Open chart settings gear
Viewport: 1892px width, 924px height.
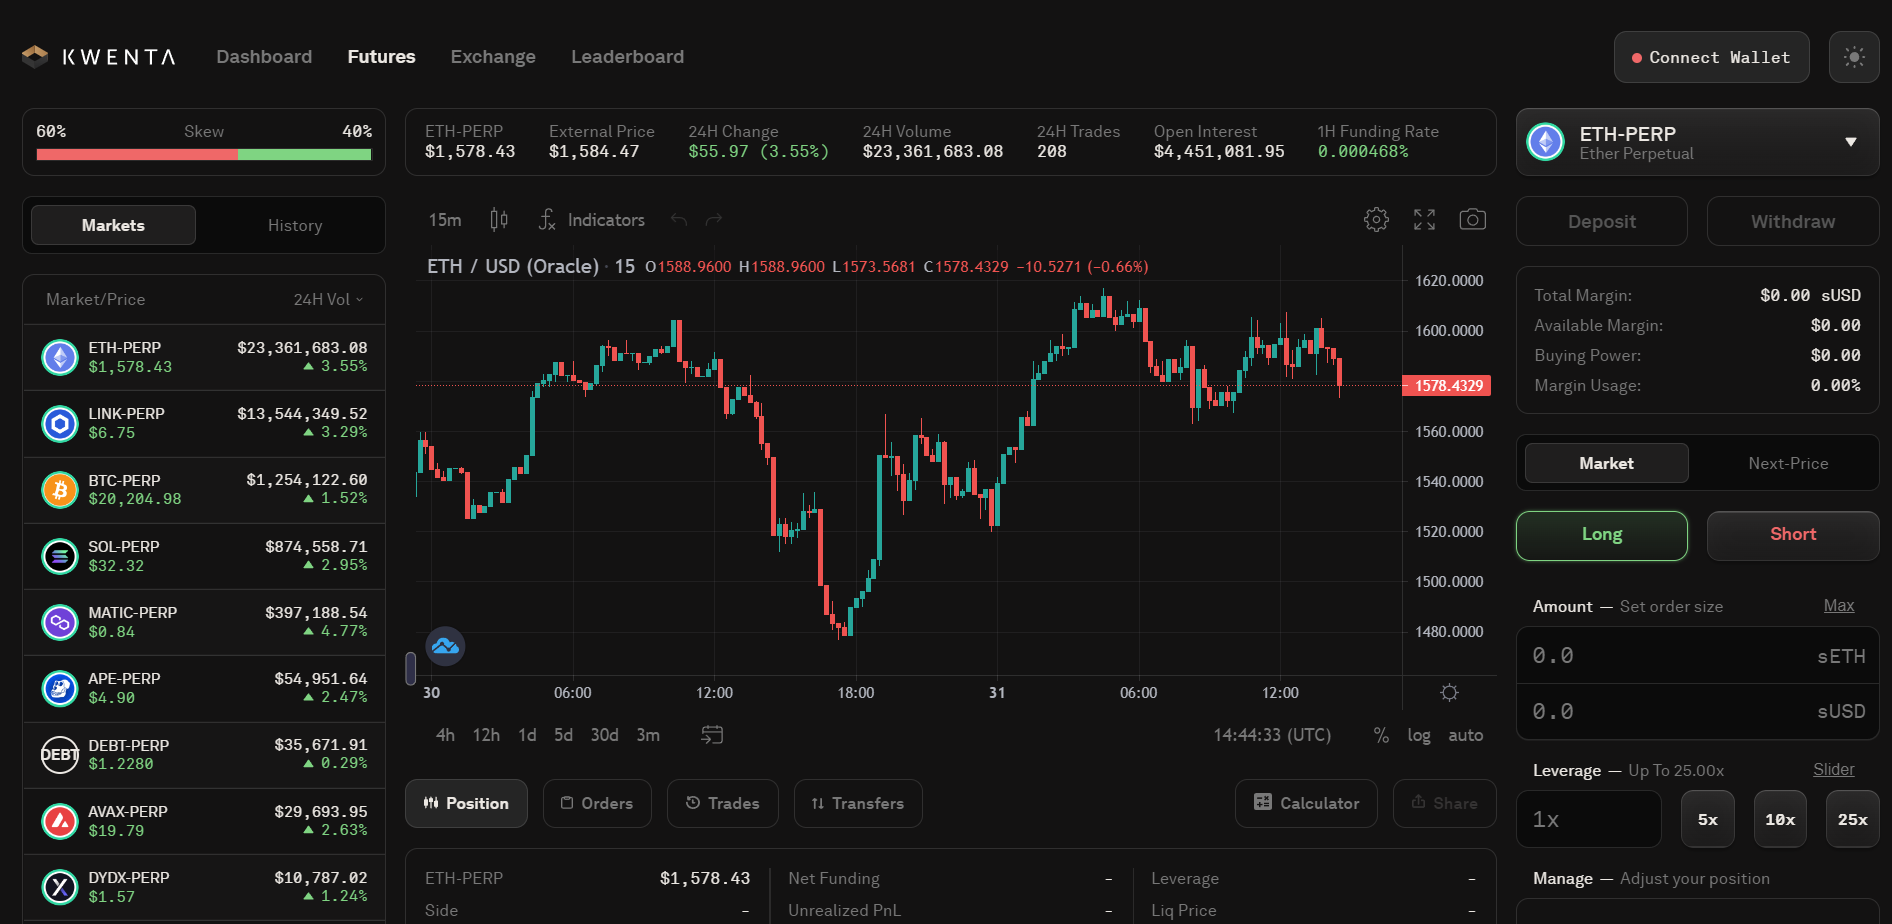1376,220
